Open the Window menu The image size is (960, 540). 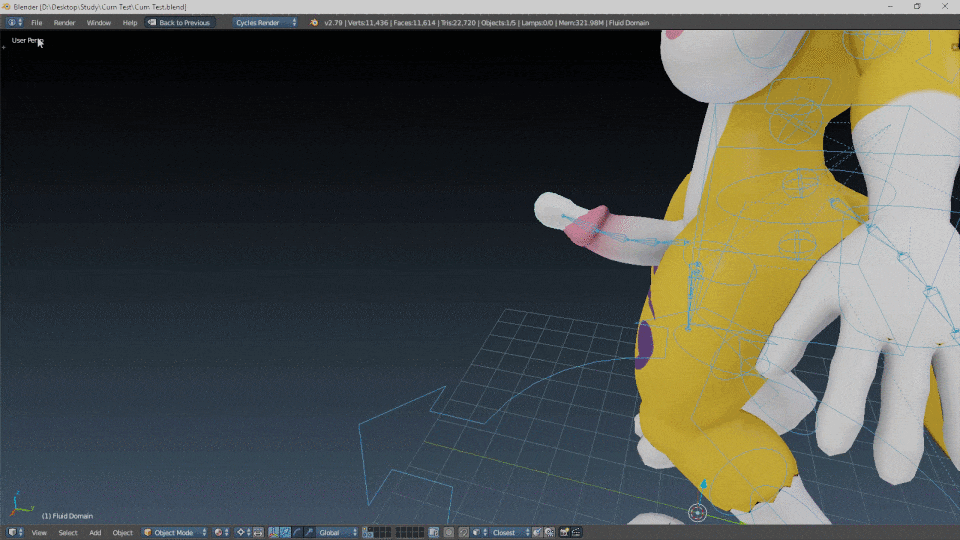tap(99, 23)
